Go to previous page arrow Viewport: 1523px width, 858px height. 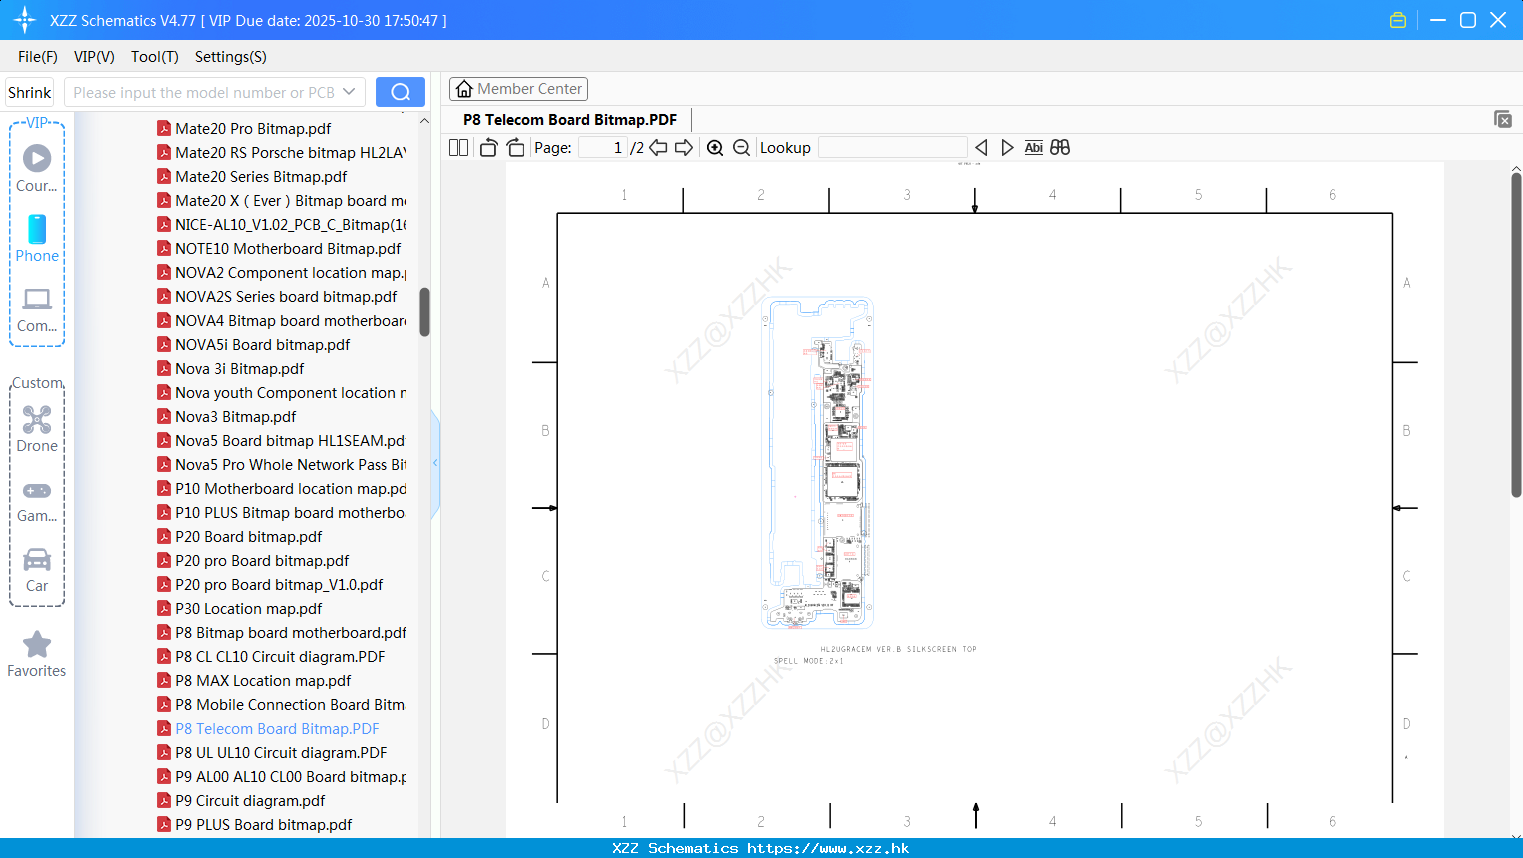click(658, 147)
